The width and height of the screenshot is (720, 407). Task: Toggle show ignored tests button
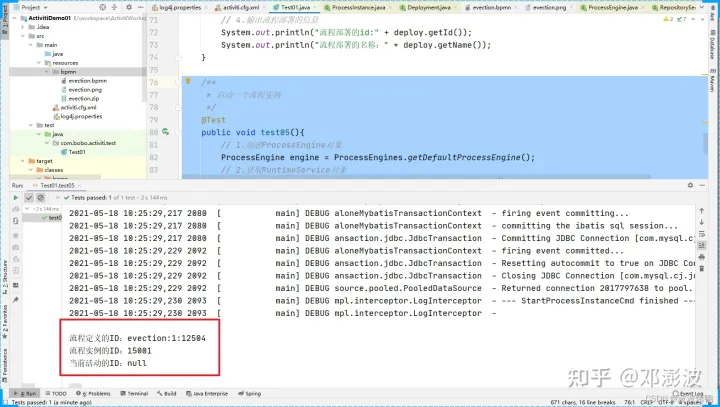pyautogui.click(x=40, y=198)
